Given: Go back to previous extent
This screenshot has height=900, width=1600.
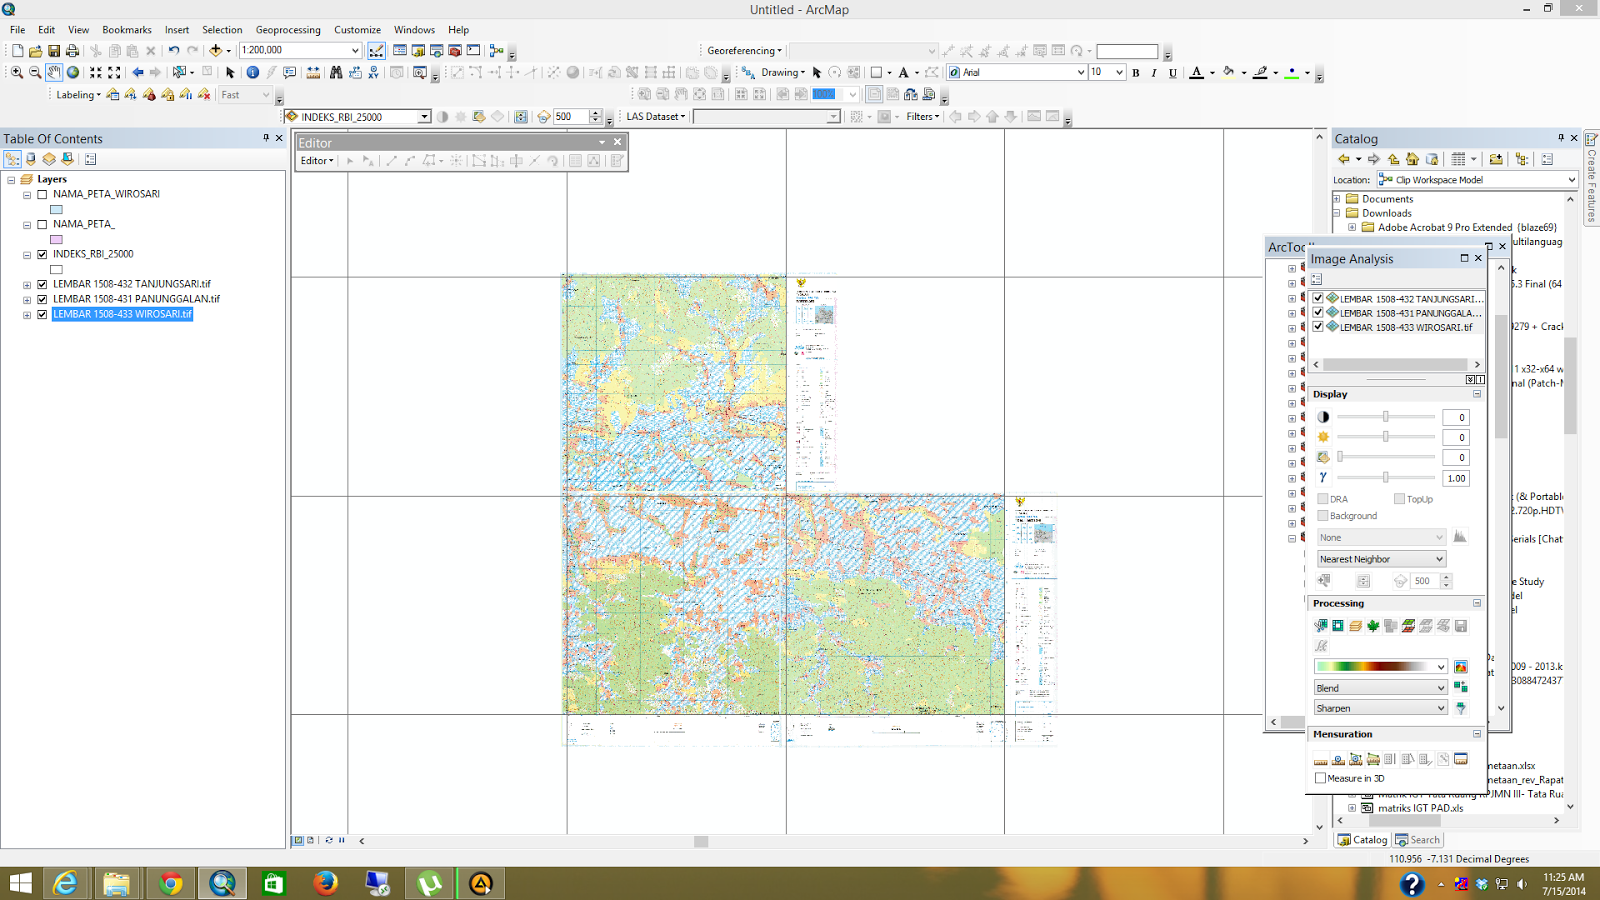Looking at the screenshot, I should (138, 72).
